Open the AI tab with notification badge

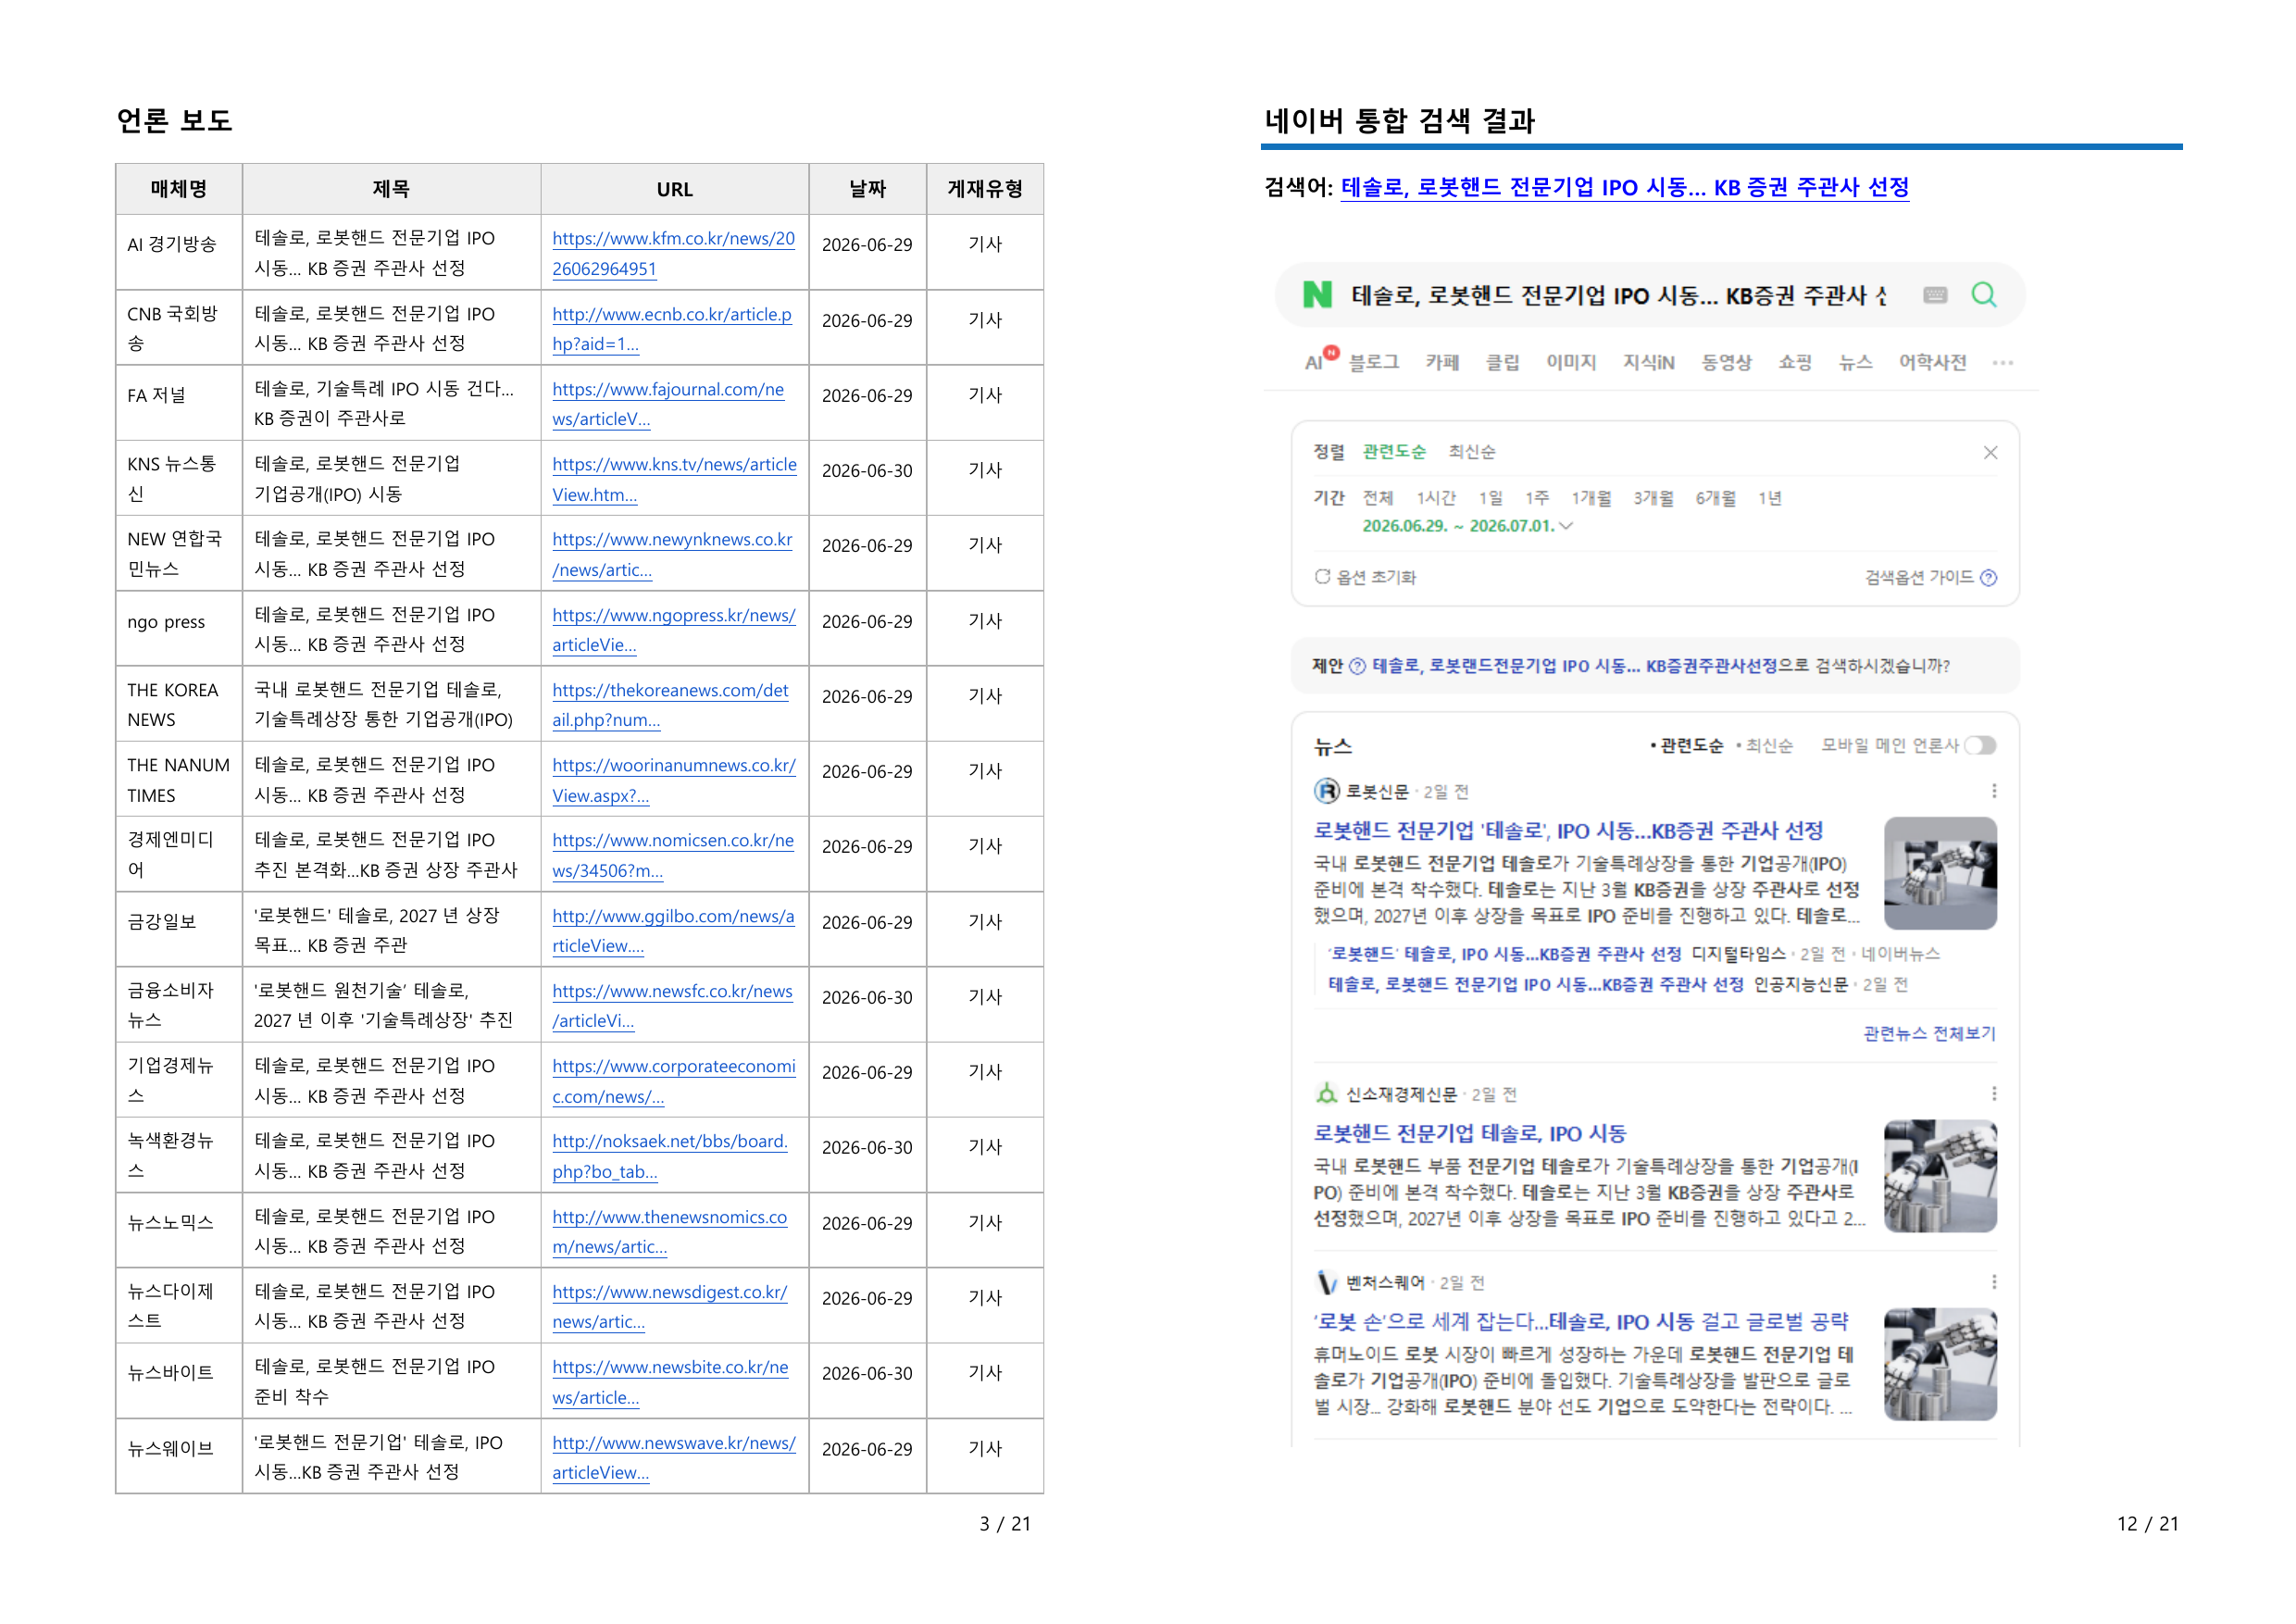[x=1321, y=360]
